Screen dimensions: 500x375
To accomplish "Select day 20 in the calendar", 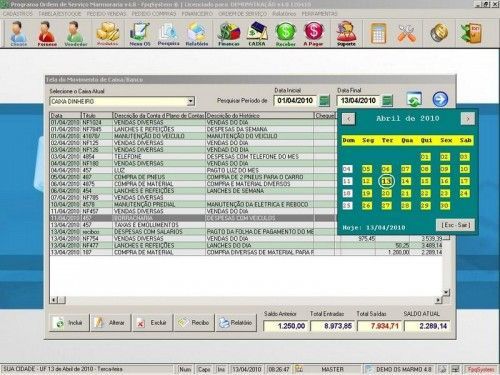I will [386, 193].
